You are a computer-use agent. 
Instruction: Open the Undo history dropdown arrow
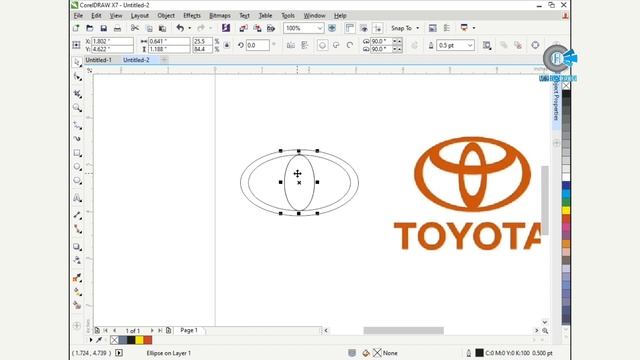coord(189,28)
